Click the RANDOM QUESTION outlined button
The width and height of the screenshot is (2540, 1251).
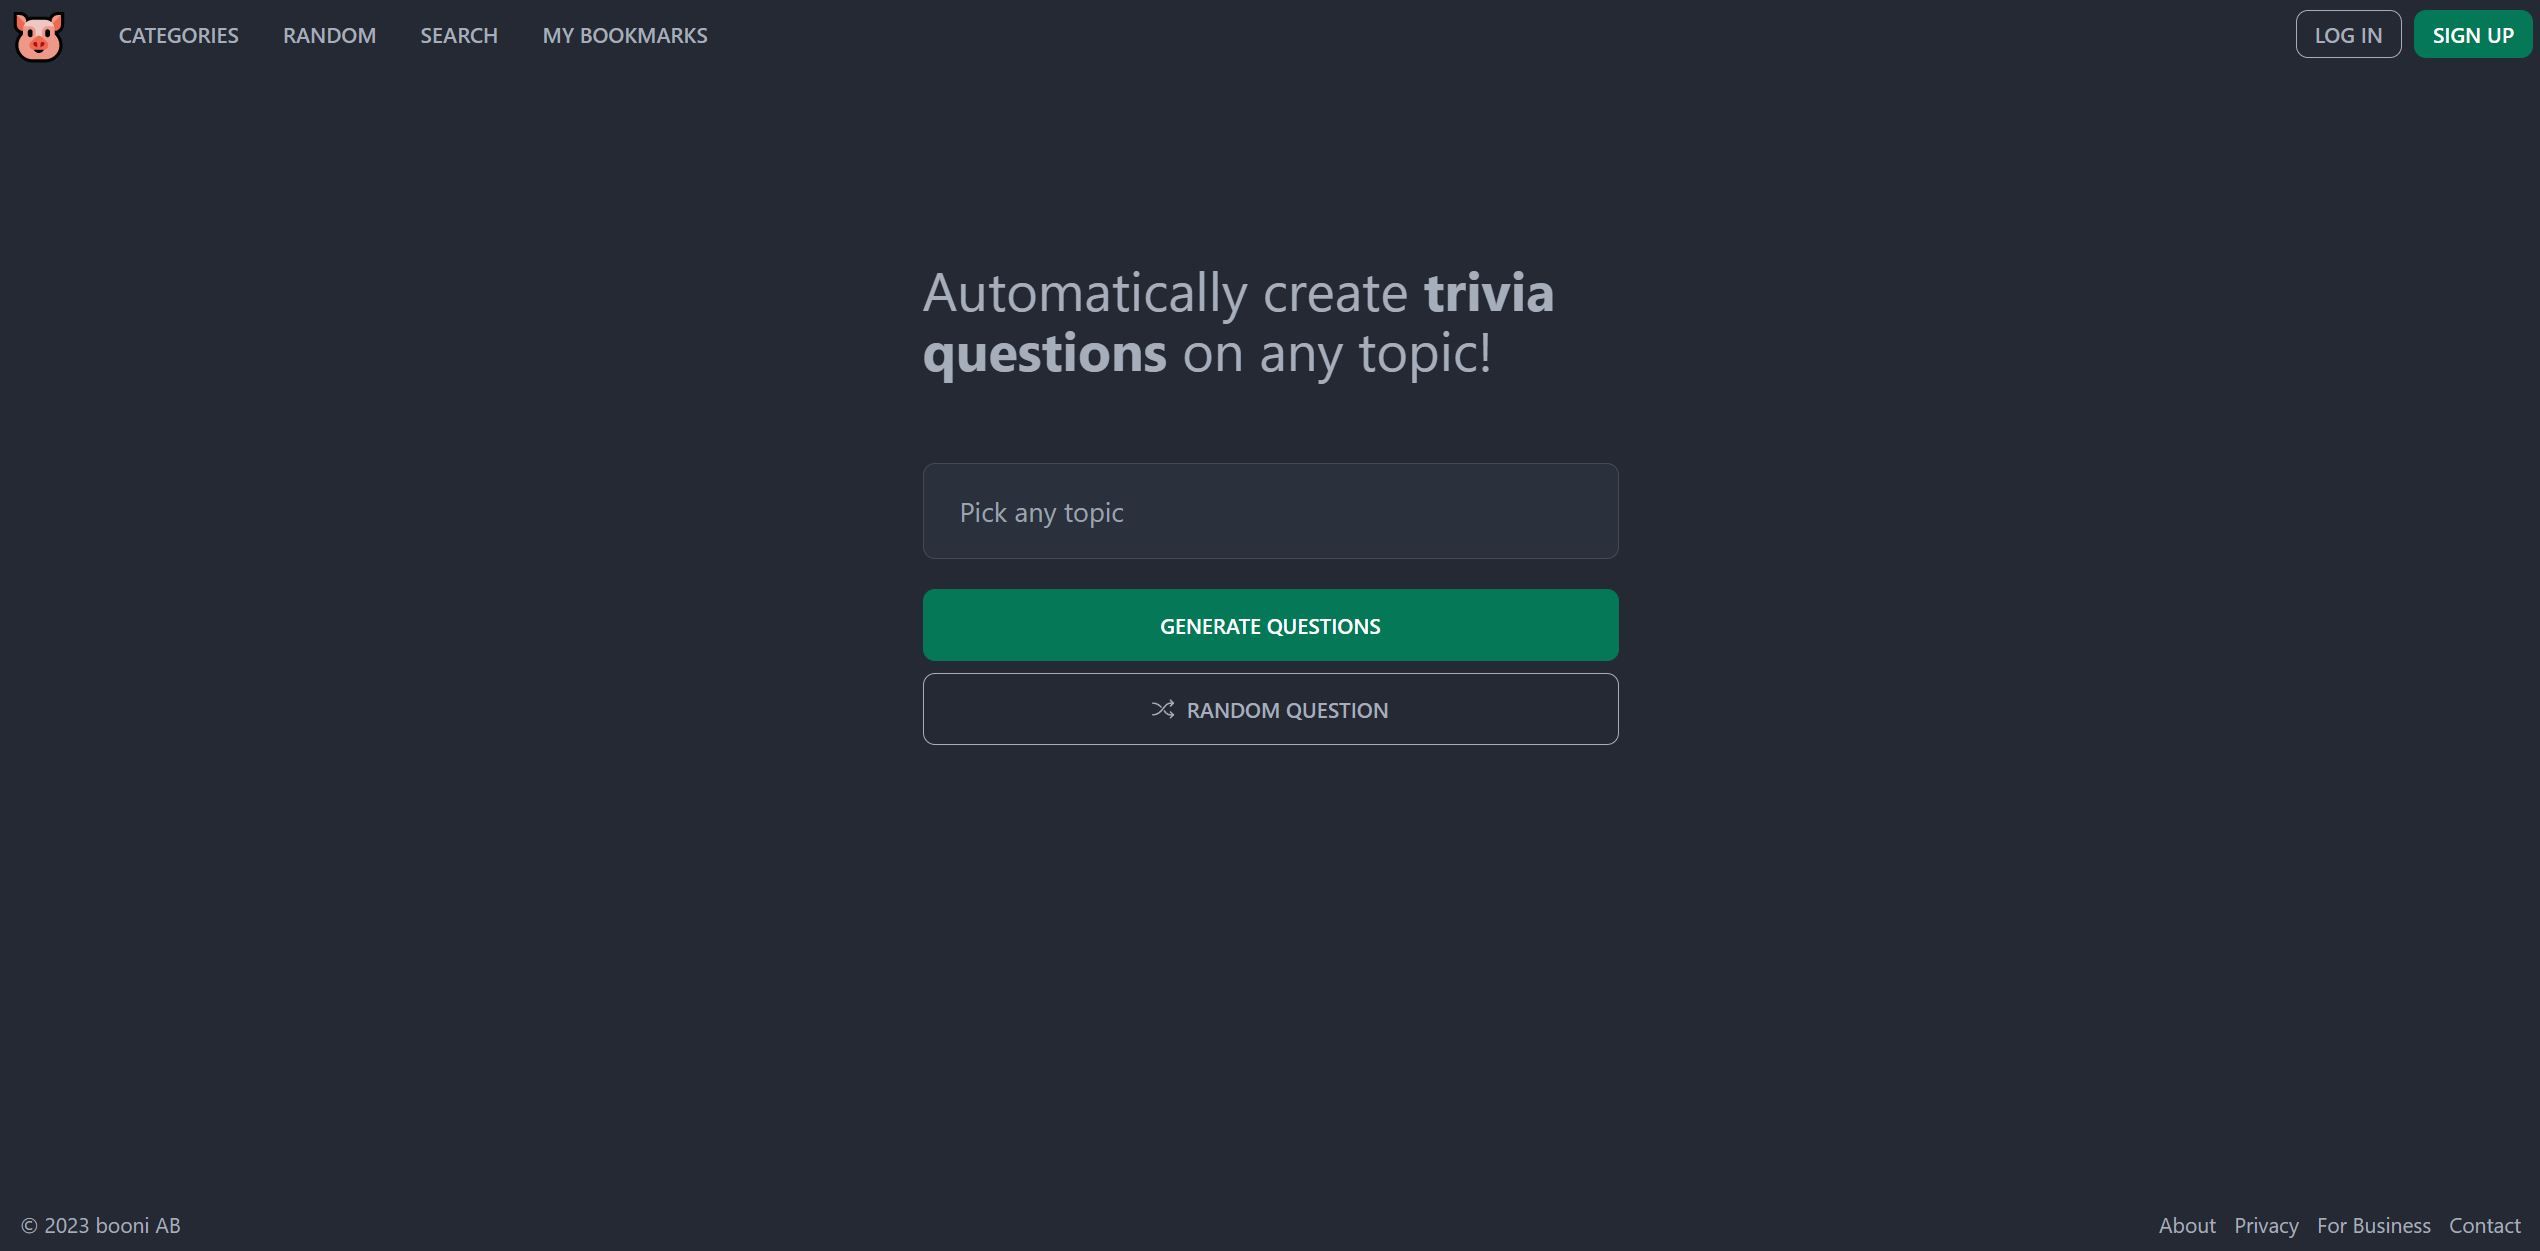(x=1270, y=708)
